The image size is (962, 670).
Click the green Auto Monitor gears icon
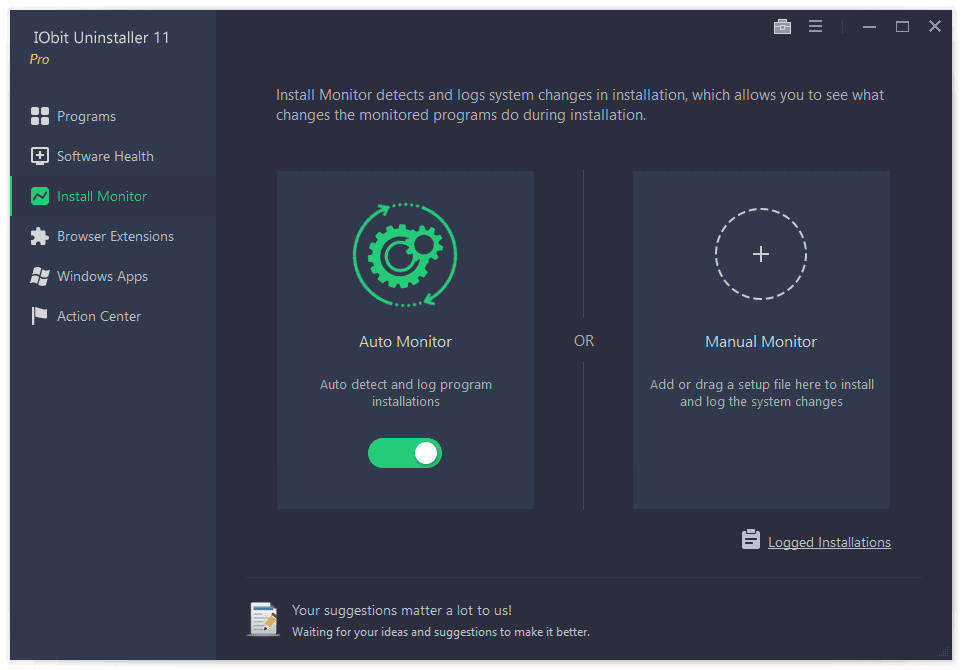coord(405,254)
